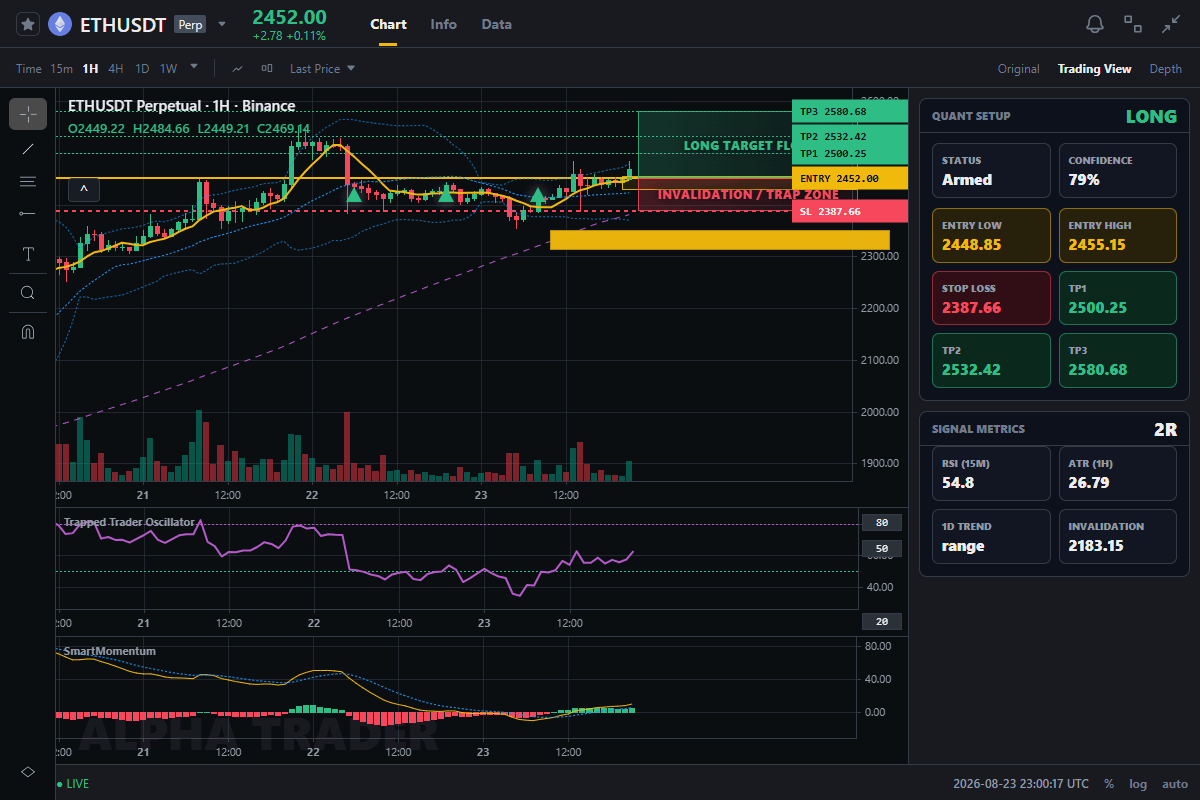Viewport: 1200px width, 800px height.
Task: Click the TP3 2580.68 panel card
Action: 1117,360
